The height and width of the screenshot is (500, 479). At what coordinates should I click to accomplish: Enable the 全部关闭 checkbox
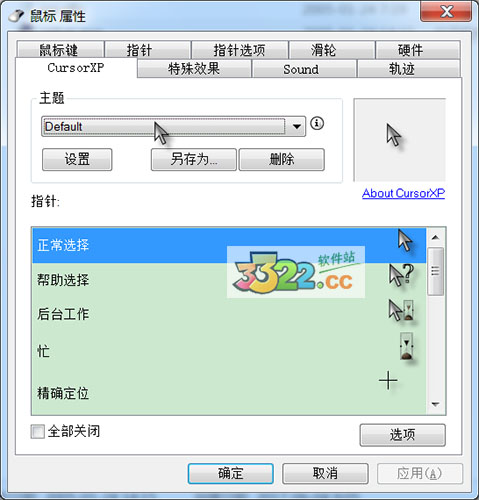pyautogui.click(x=37, y=431)
